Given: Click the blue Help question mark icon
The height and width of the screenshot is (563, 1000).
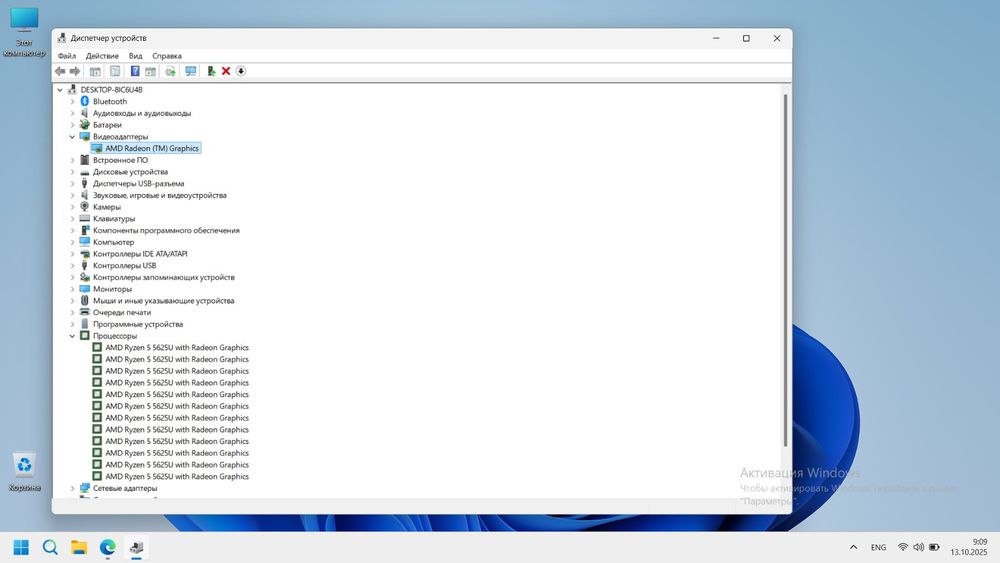Looking at the screenshot, I should [x=135, y=71].
